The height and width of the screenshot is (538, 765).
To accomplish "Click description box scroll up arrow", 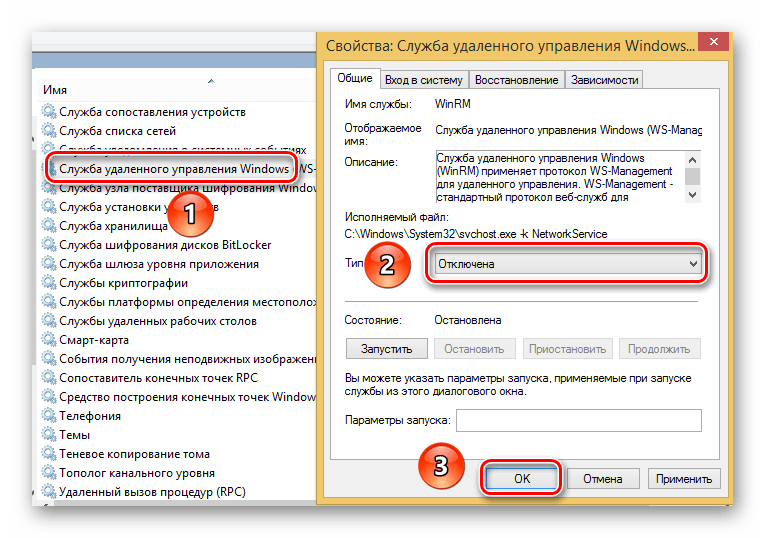I will click(x=692, y=159).
